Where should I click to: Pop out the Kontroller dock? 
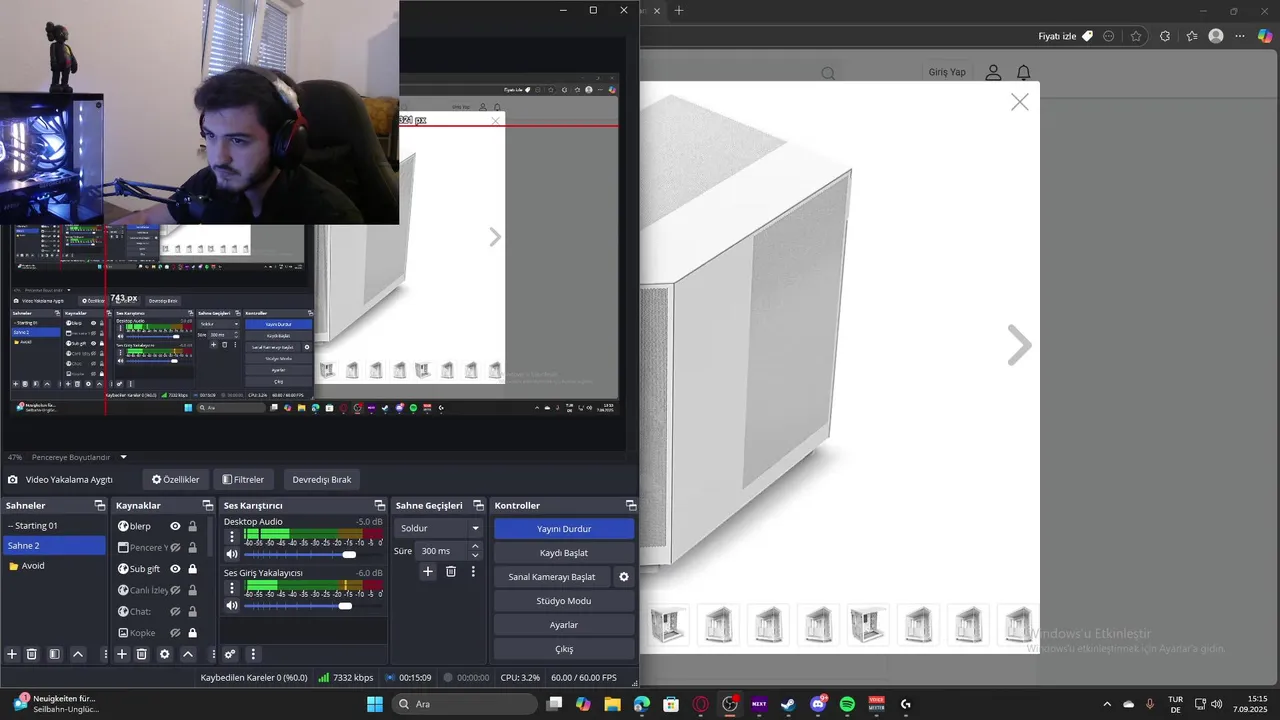[630, 506]
